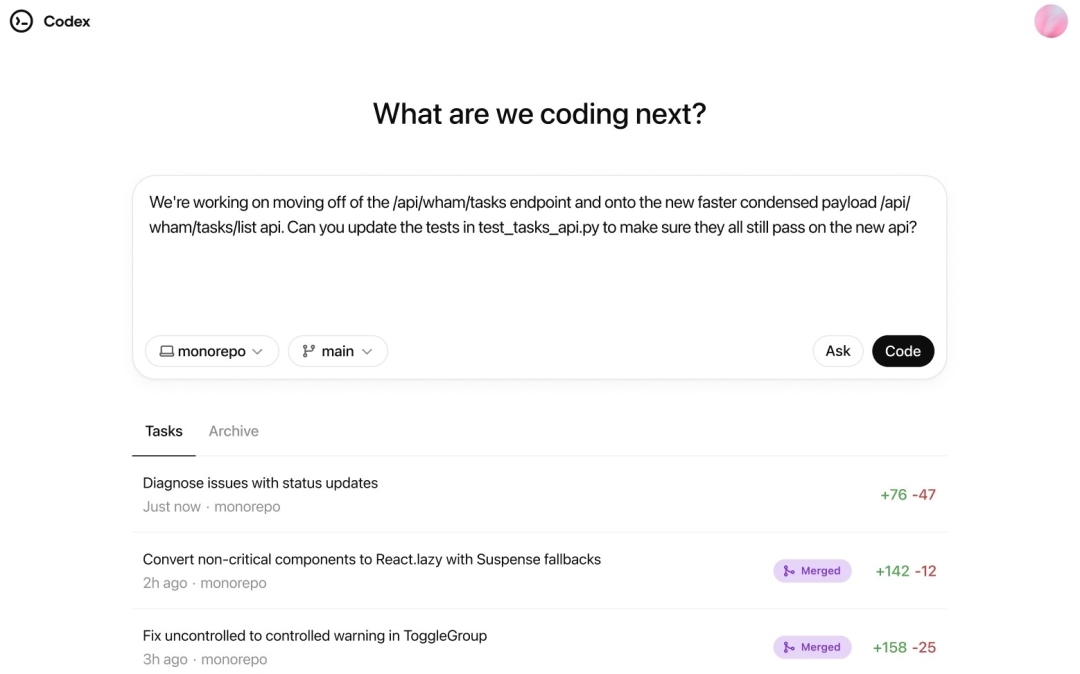Open the Convert non-critical components task
This screenshot has width=1080, height=674.
tap(371, 559)
